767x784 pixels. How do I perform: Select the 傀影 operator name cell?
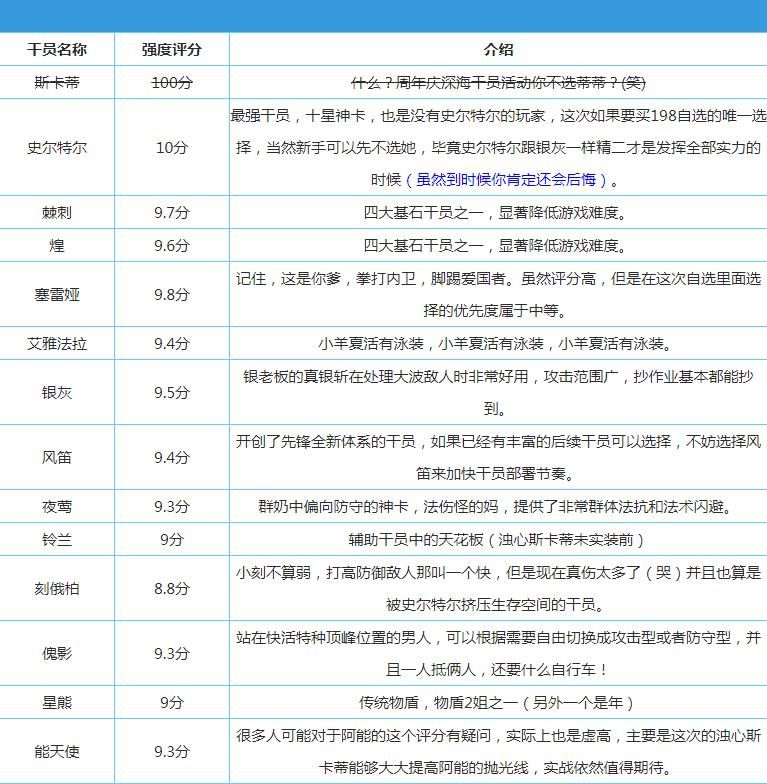click(x=57, y=653)
